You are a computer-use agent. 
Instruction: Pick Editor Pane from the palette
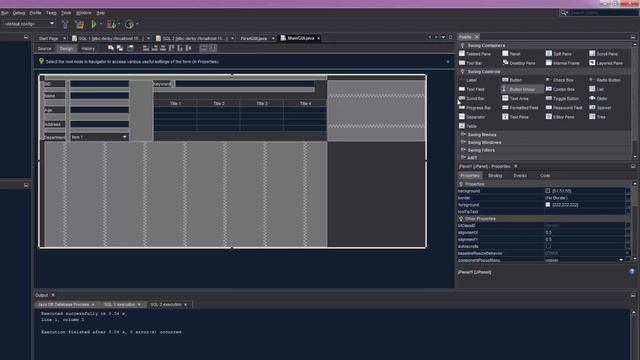[560, 117]
